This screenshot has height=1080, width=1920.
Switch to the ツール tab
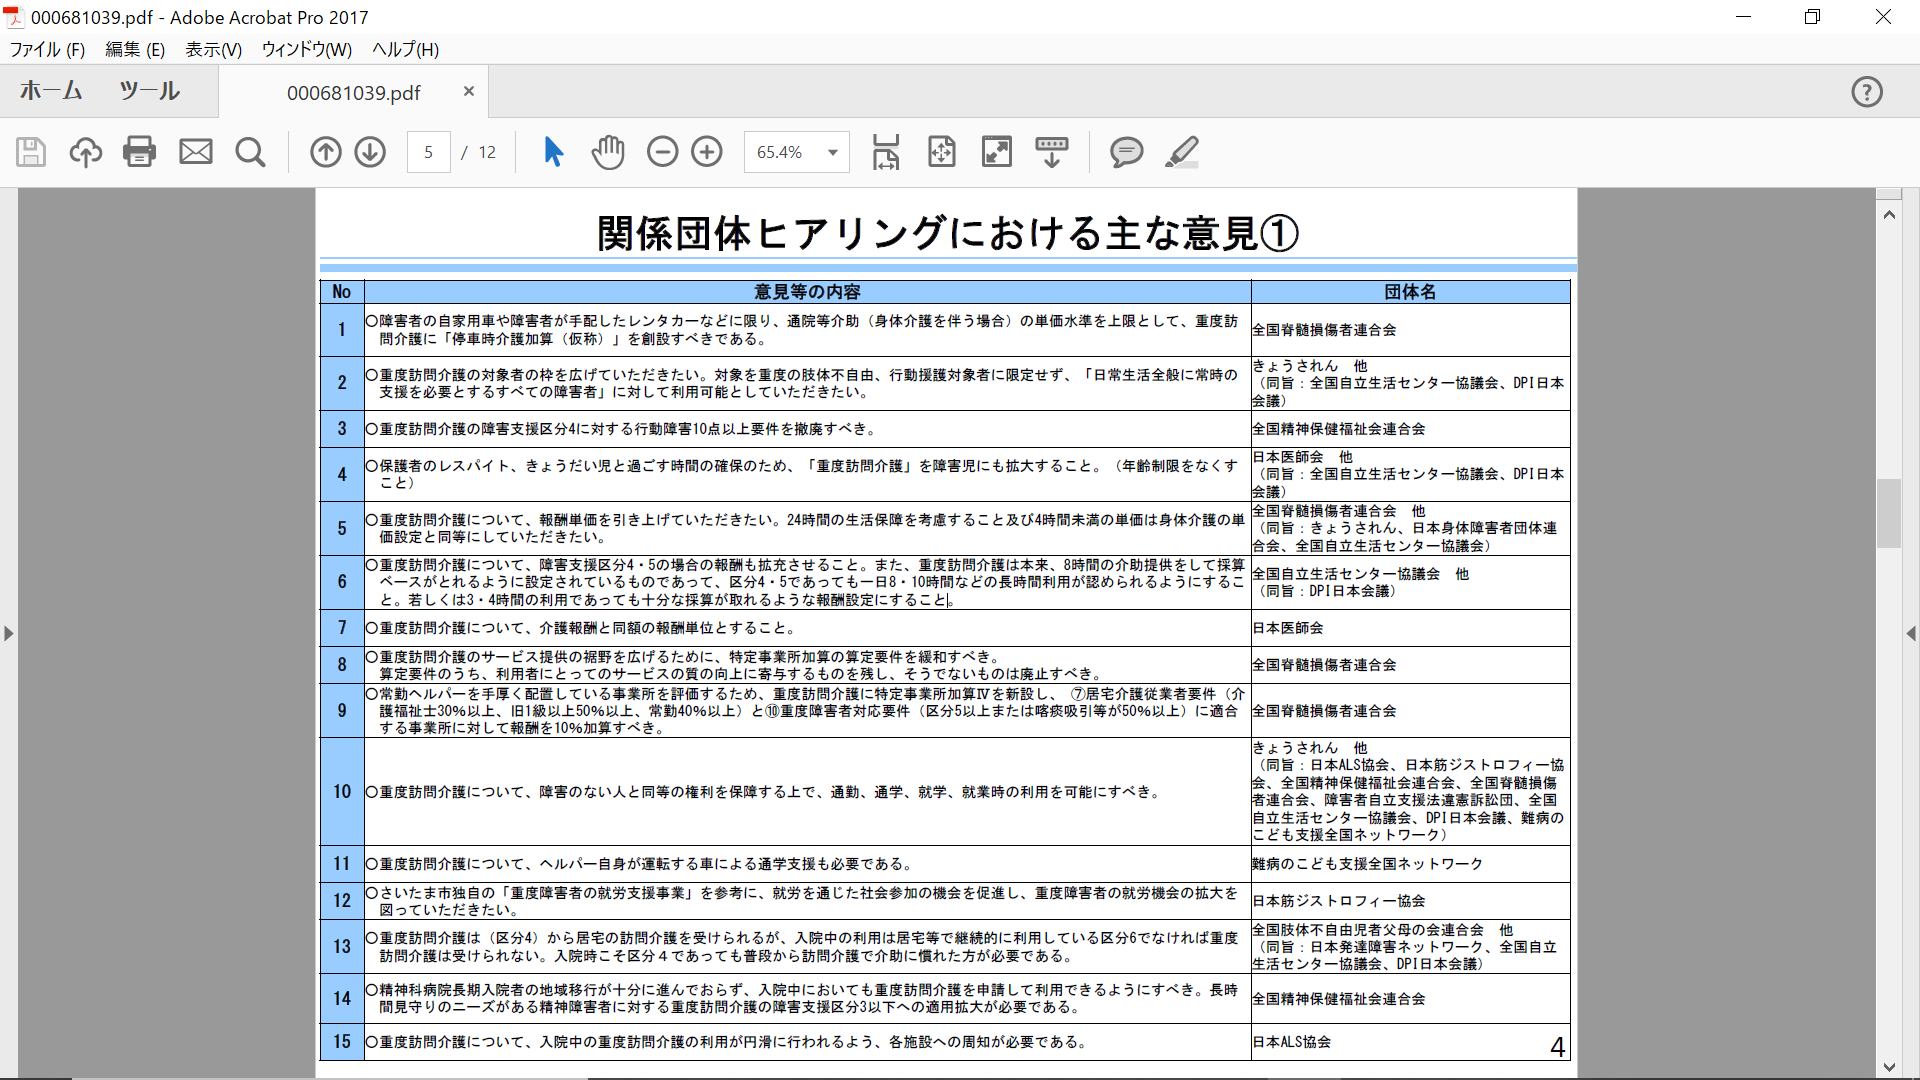pos(149,91)
